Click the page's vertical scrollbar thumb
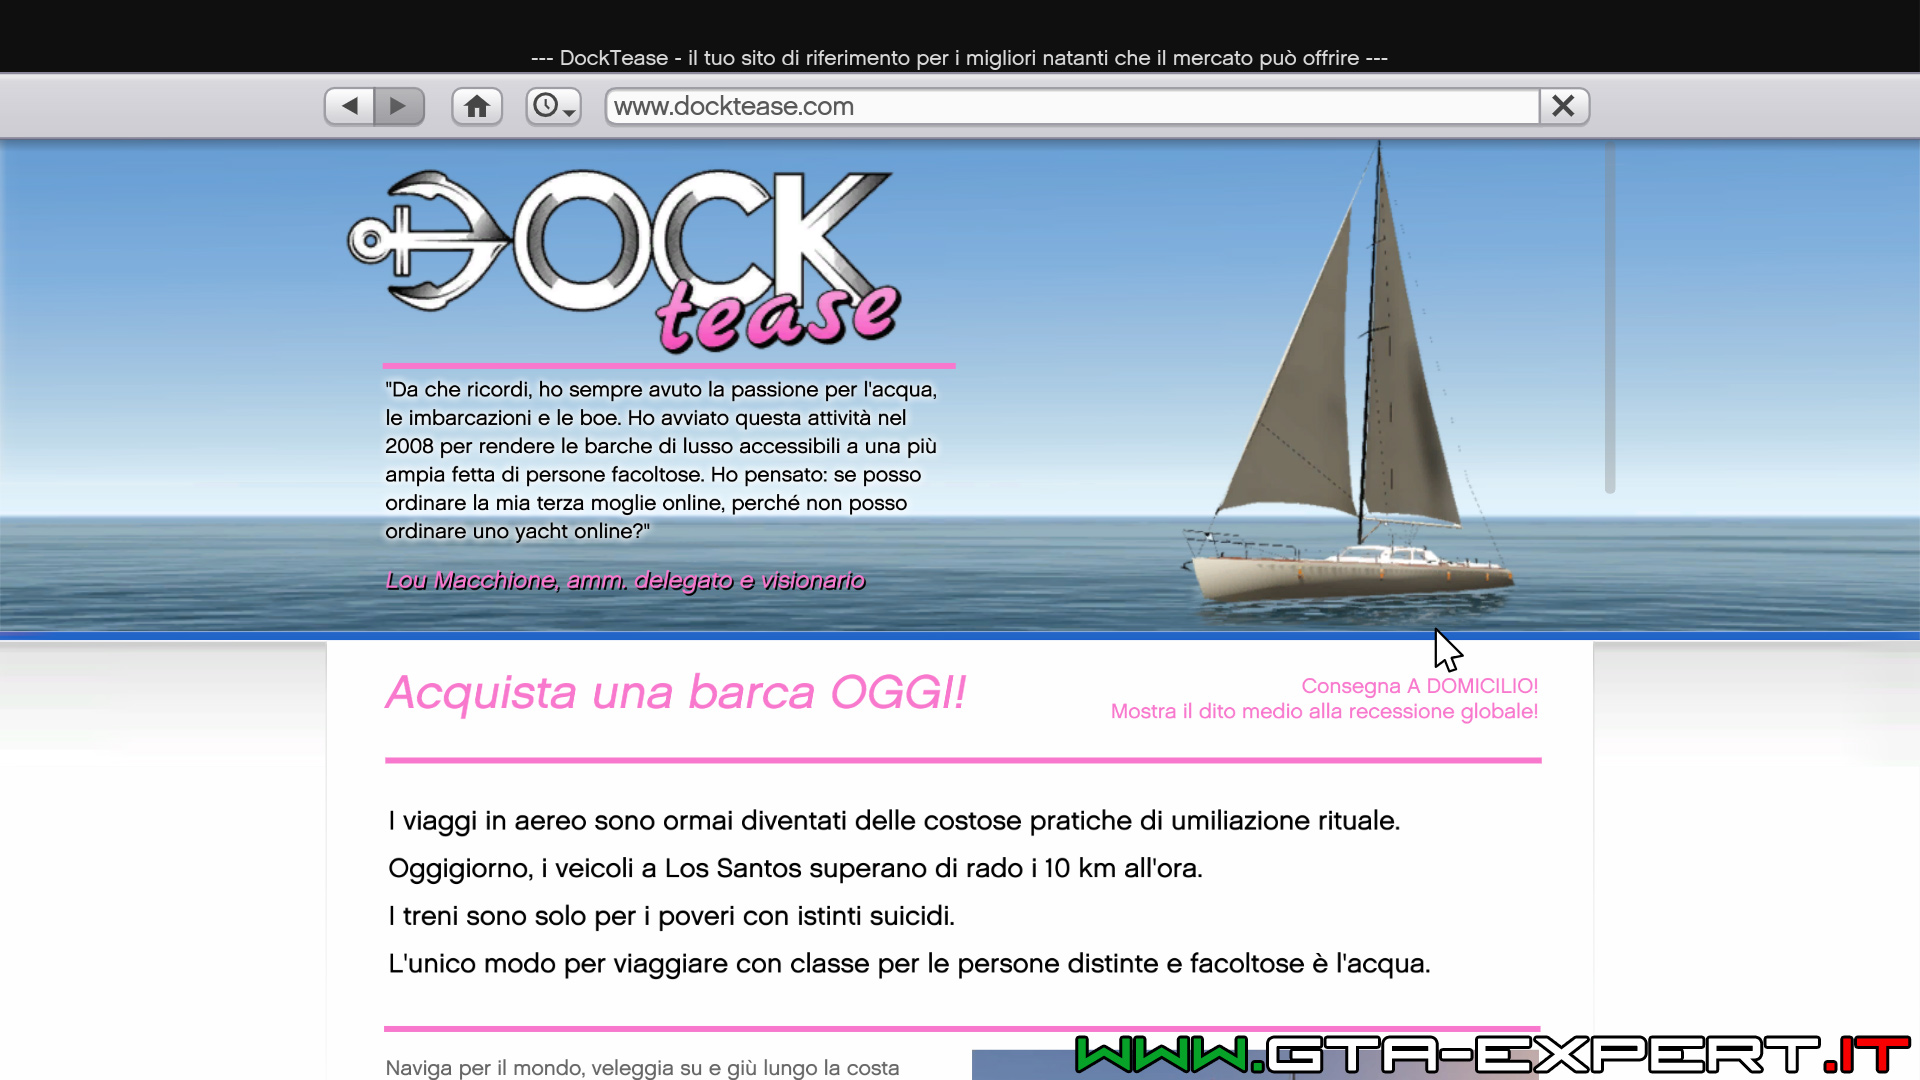Screen dimensions: 1920x1080 pos(1610,318)
